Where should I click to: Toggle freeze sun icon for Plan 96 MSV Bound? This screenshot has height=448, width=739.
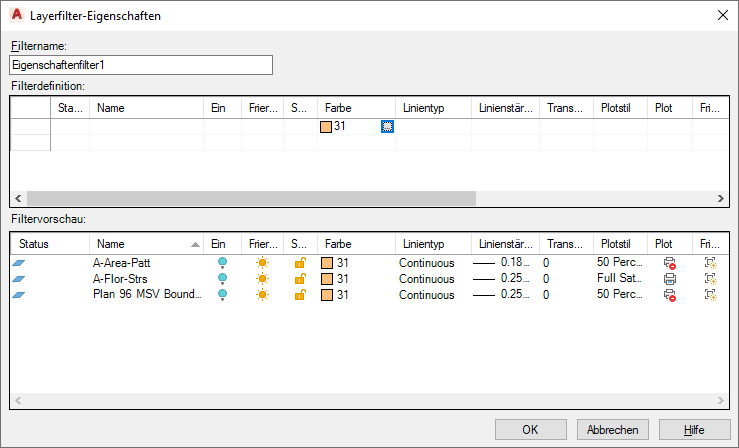[x=263, y=295]
